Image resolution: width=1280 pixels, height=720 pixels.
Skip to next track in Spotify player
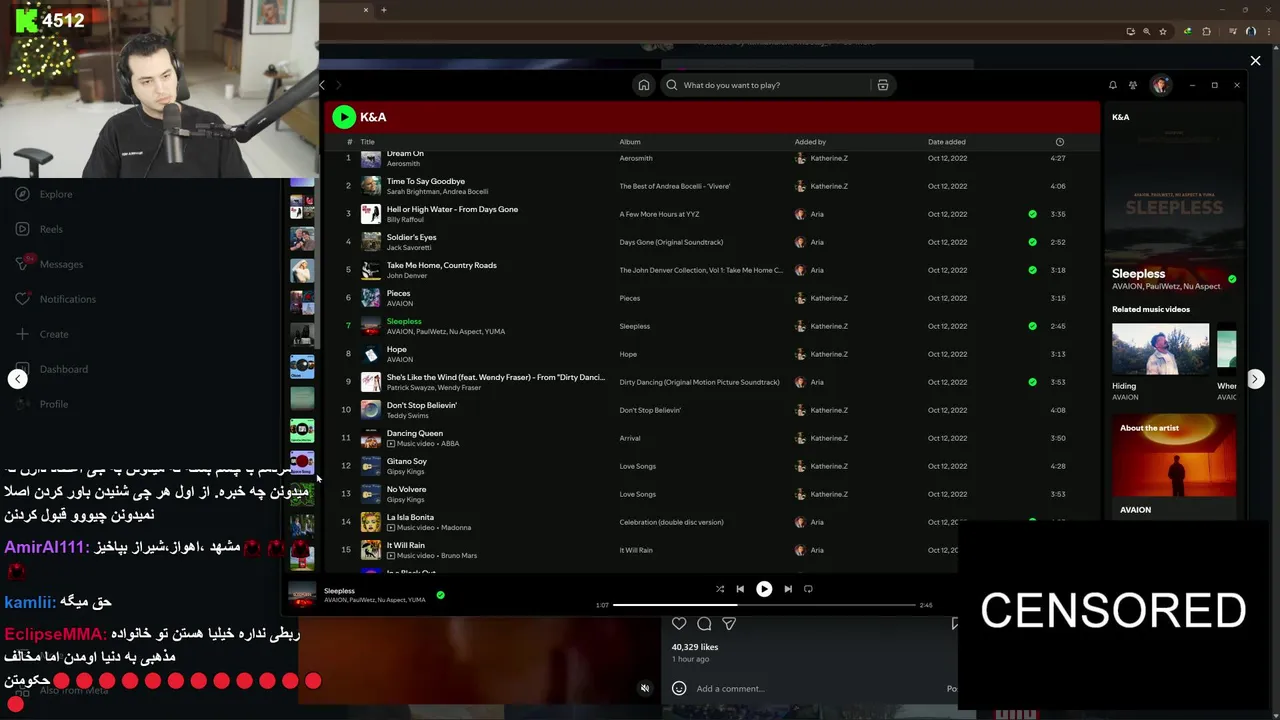[788, 589]
